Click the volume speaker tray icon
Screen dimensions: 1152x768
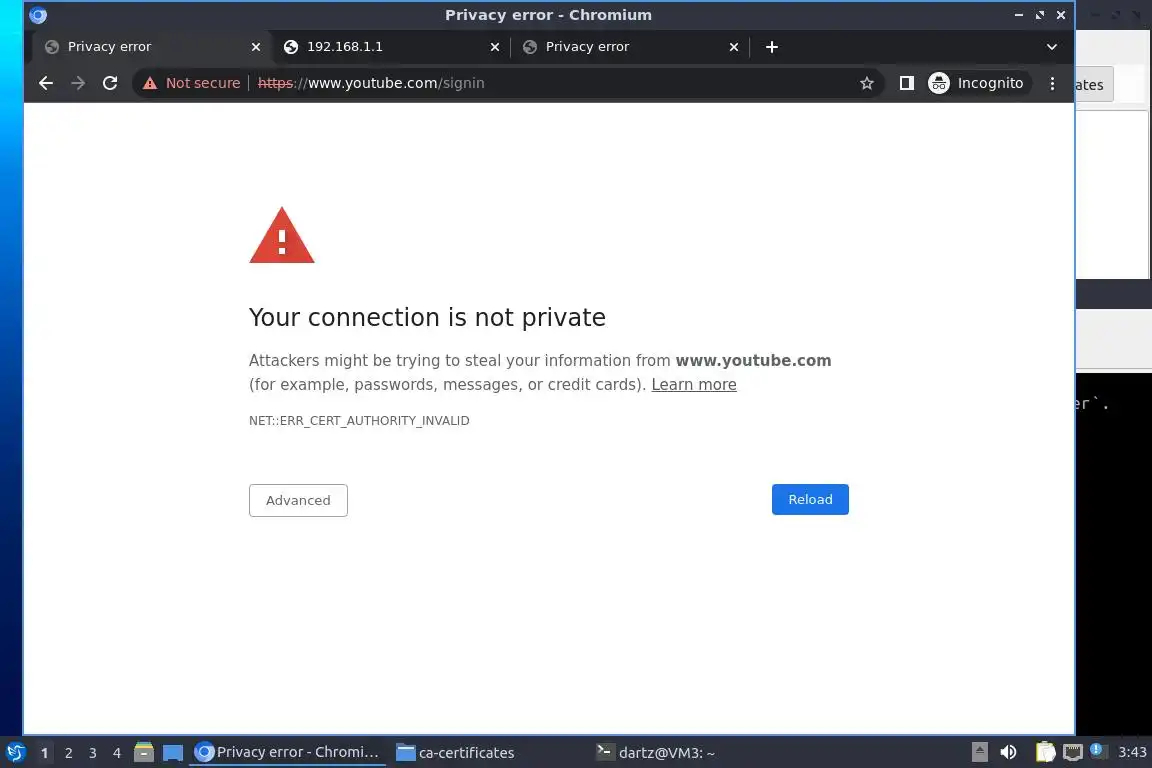point(1009,753)
